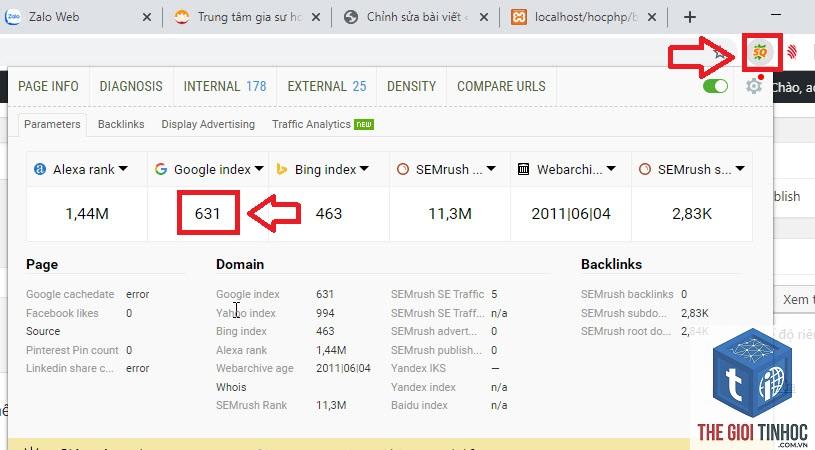Open the COMPARE URLS section

click(x=502, y=86)
